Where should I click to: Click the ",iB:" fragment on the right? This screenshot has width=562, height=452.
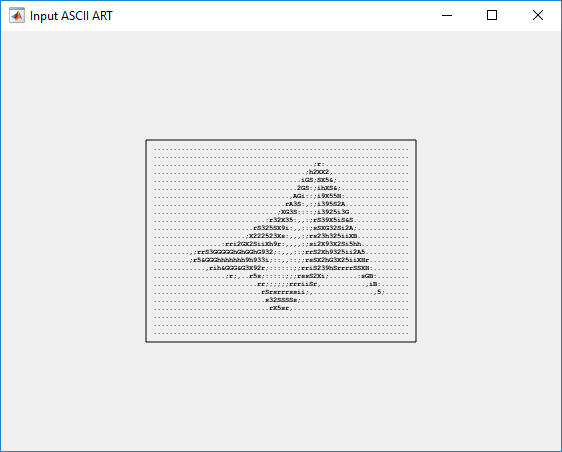click(x=373, y=284)
